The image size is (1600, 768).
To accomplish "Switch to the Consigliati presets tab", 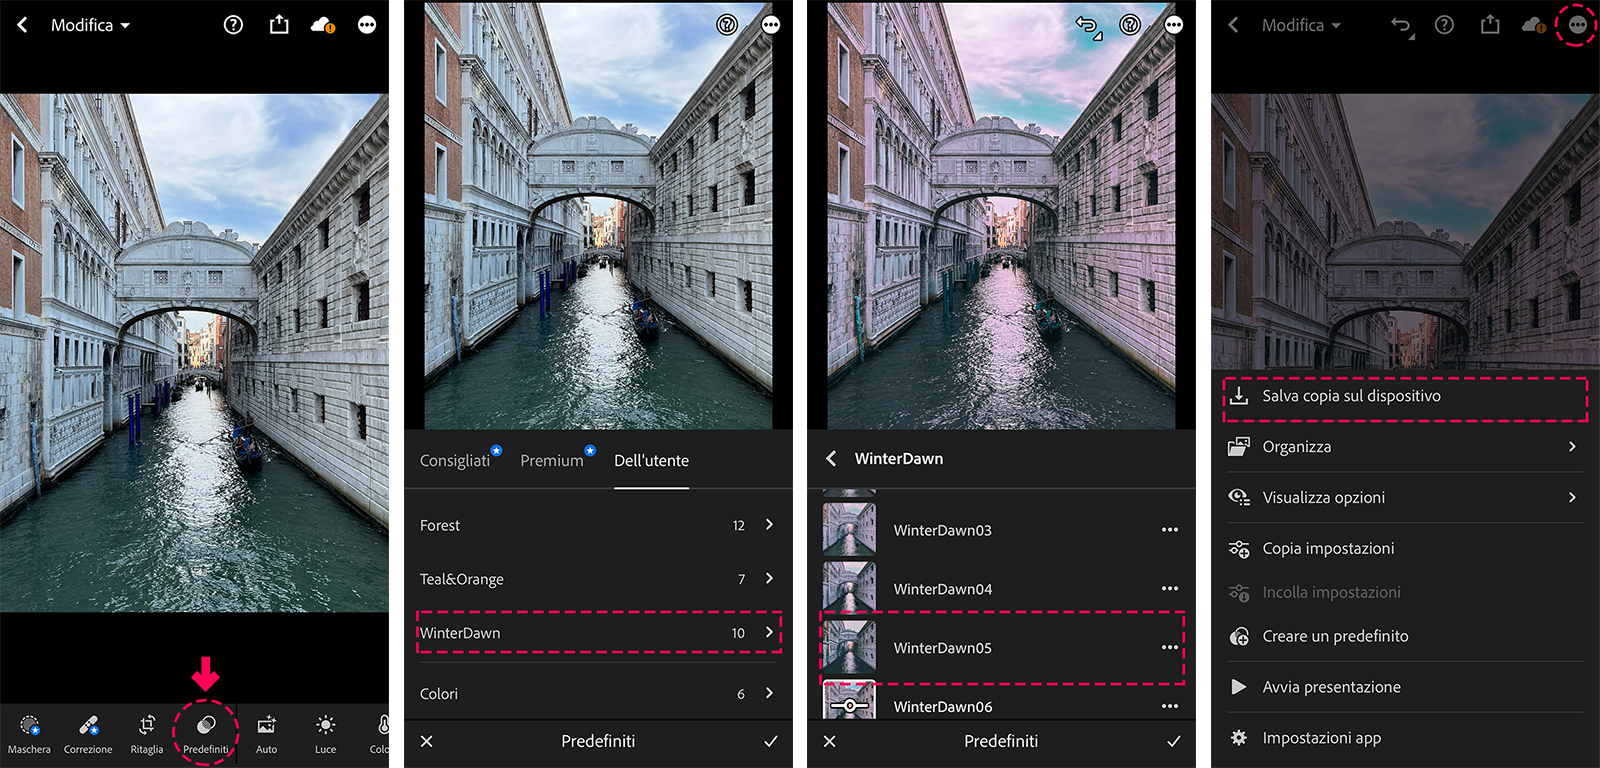I will 455,460.
